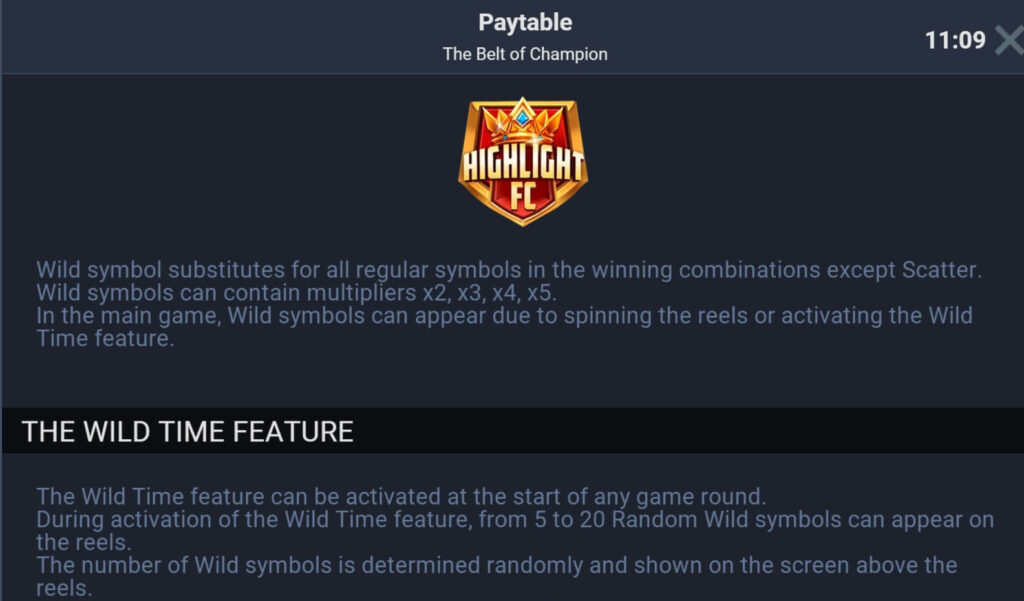
Task: Click the HIGHLIGHT lettering on the shield
Action: pos(522,164)
